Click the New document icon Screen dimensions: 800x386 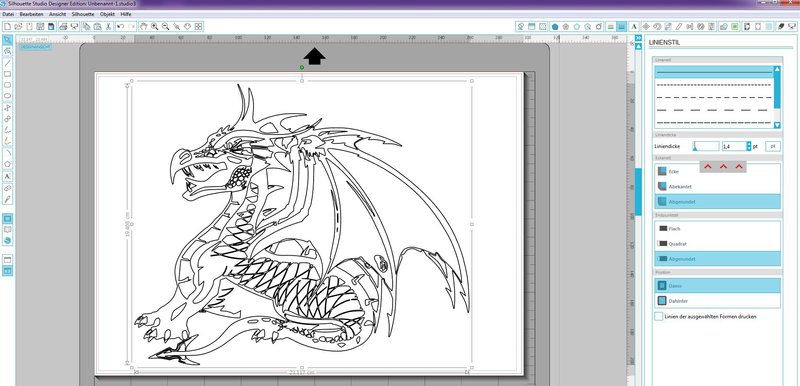7,26
